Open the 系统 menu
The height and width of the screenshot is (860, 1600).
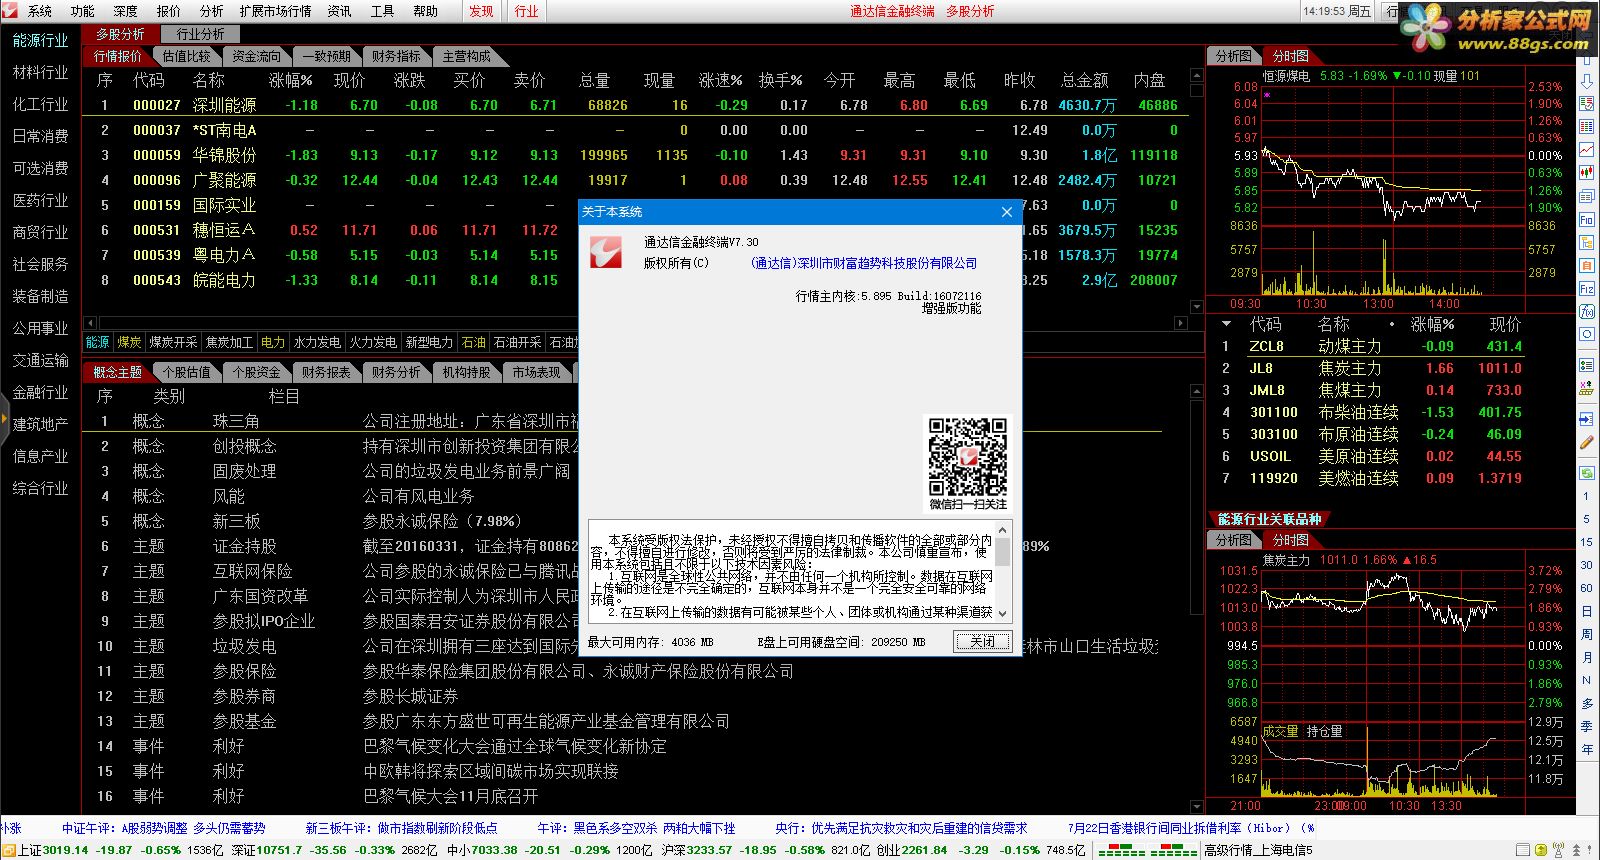[39, 11]
